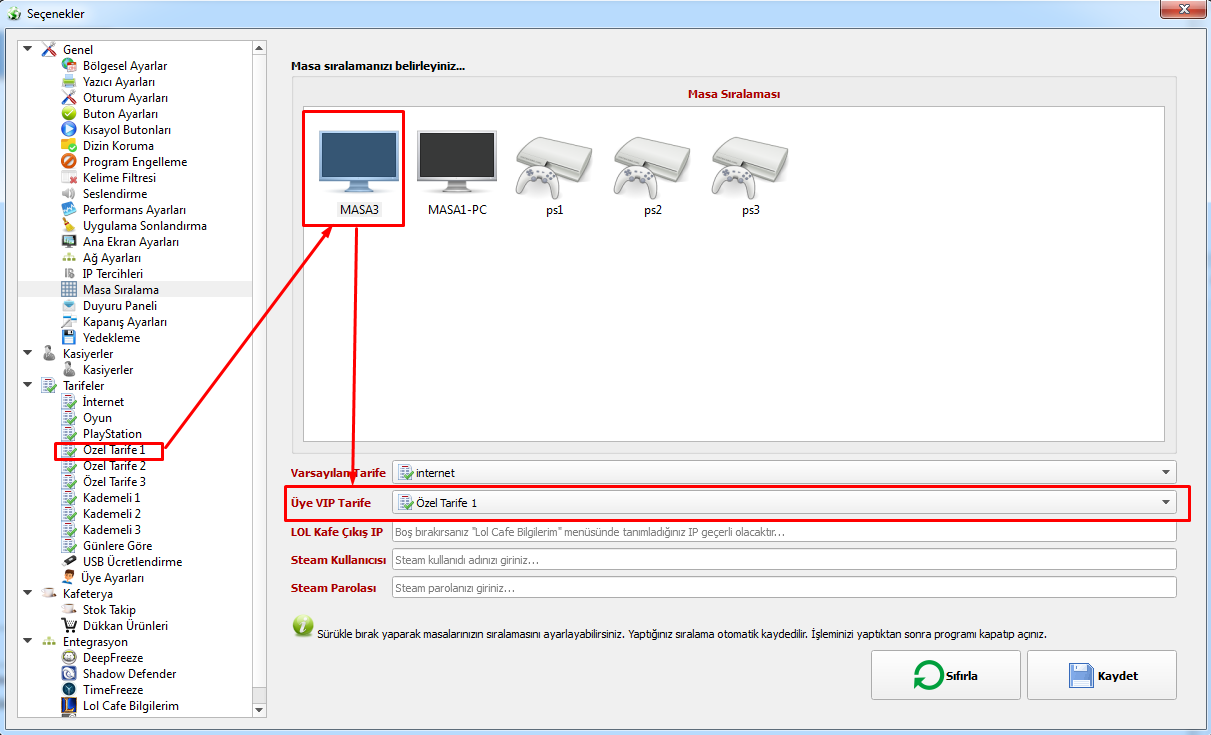This screenshot has width=1211, height=735.
Task: Click the MASA1-PC monitor icon
Action: pyautogui.click(x=456, y=162)
